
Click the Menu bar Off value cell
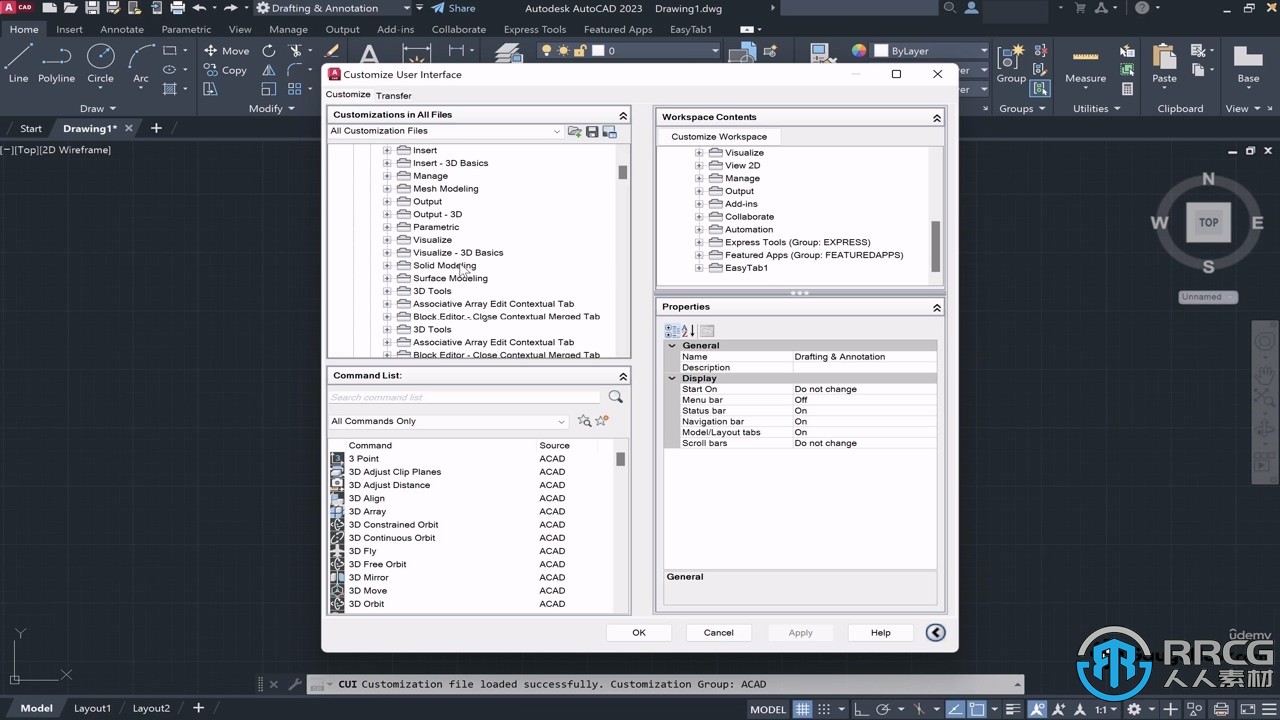pos(864,400)
